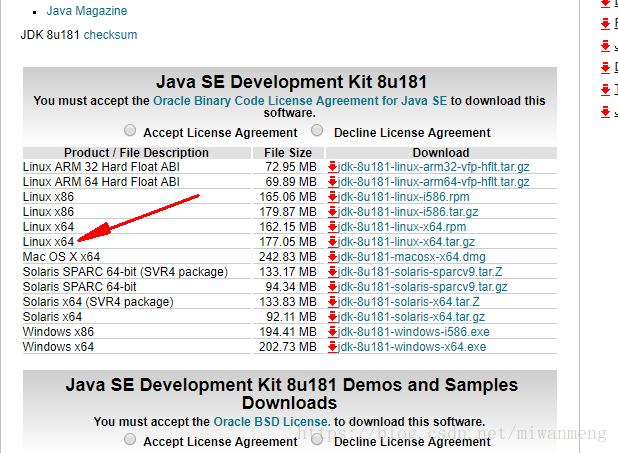Viewport: 618px width, 453px height.
Task: Download jdk-8u181-solaris-sparcv9.tar.Z file
Action: click(420, 272)
